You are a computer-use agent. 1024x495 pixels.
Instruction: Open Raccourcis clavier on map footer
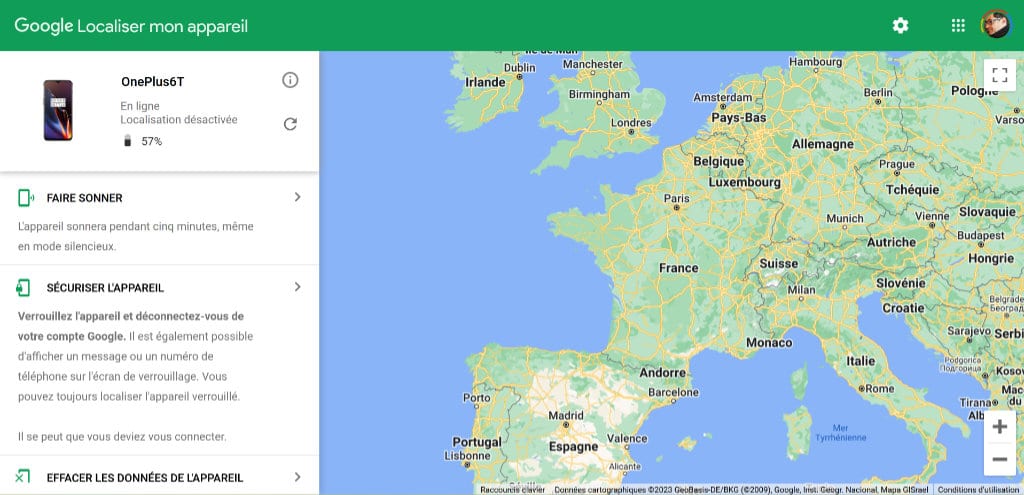[512, 490]
